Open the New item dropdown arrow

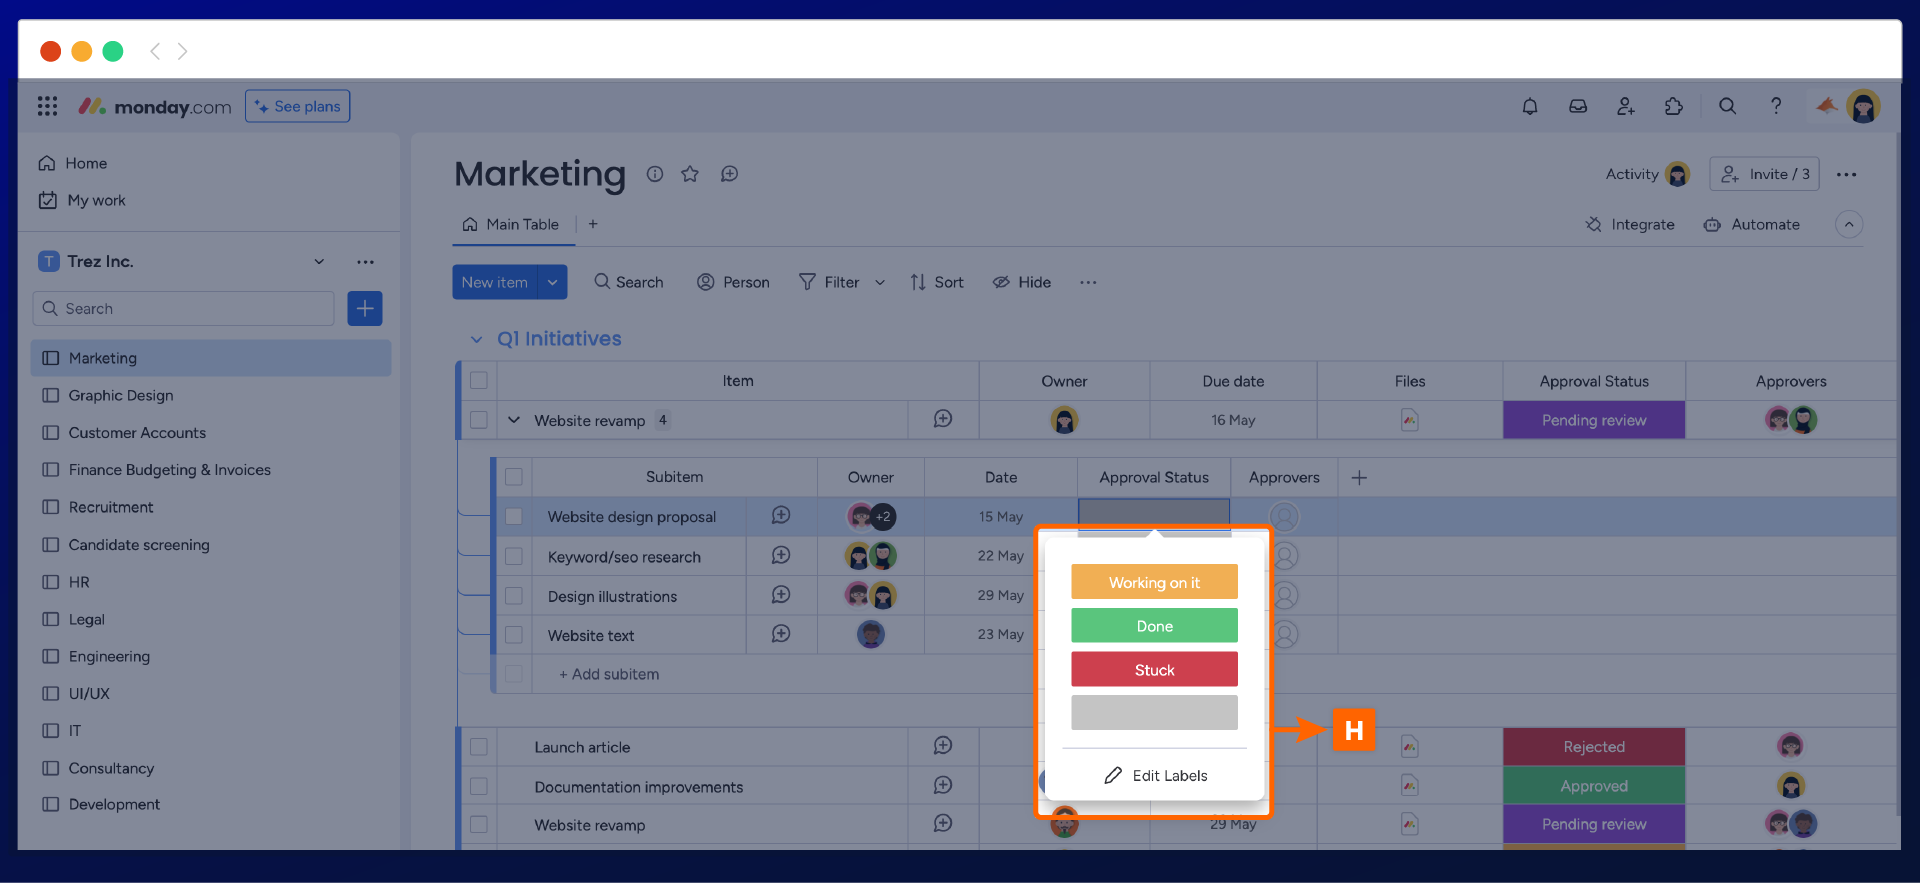(x=552, y=282)
